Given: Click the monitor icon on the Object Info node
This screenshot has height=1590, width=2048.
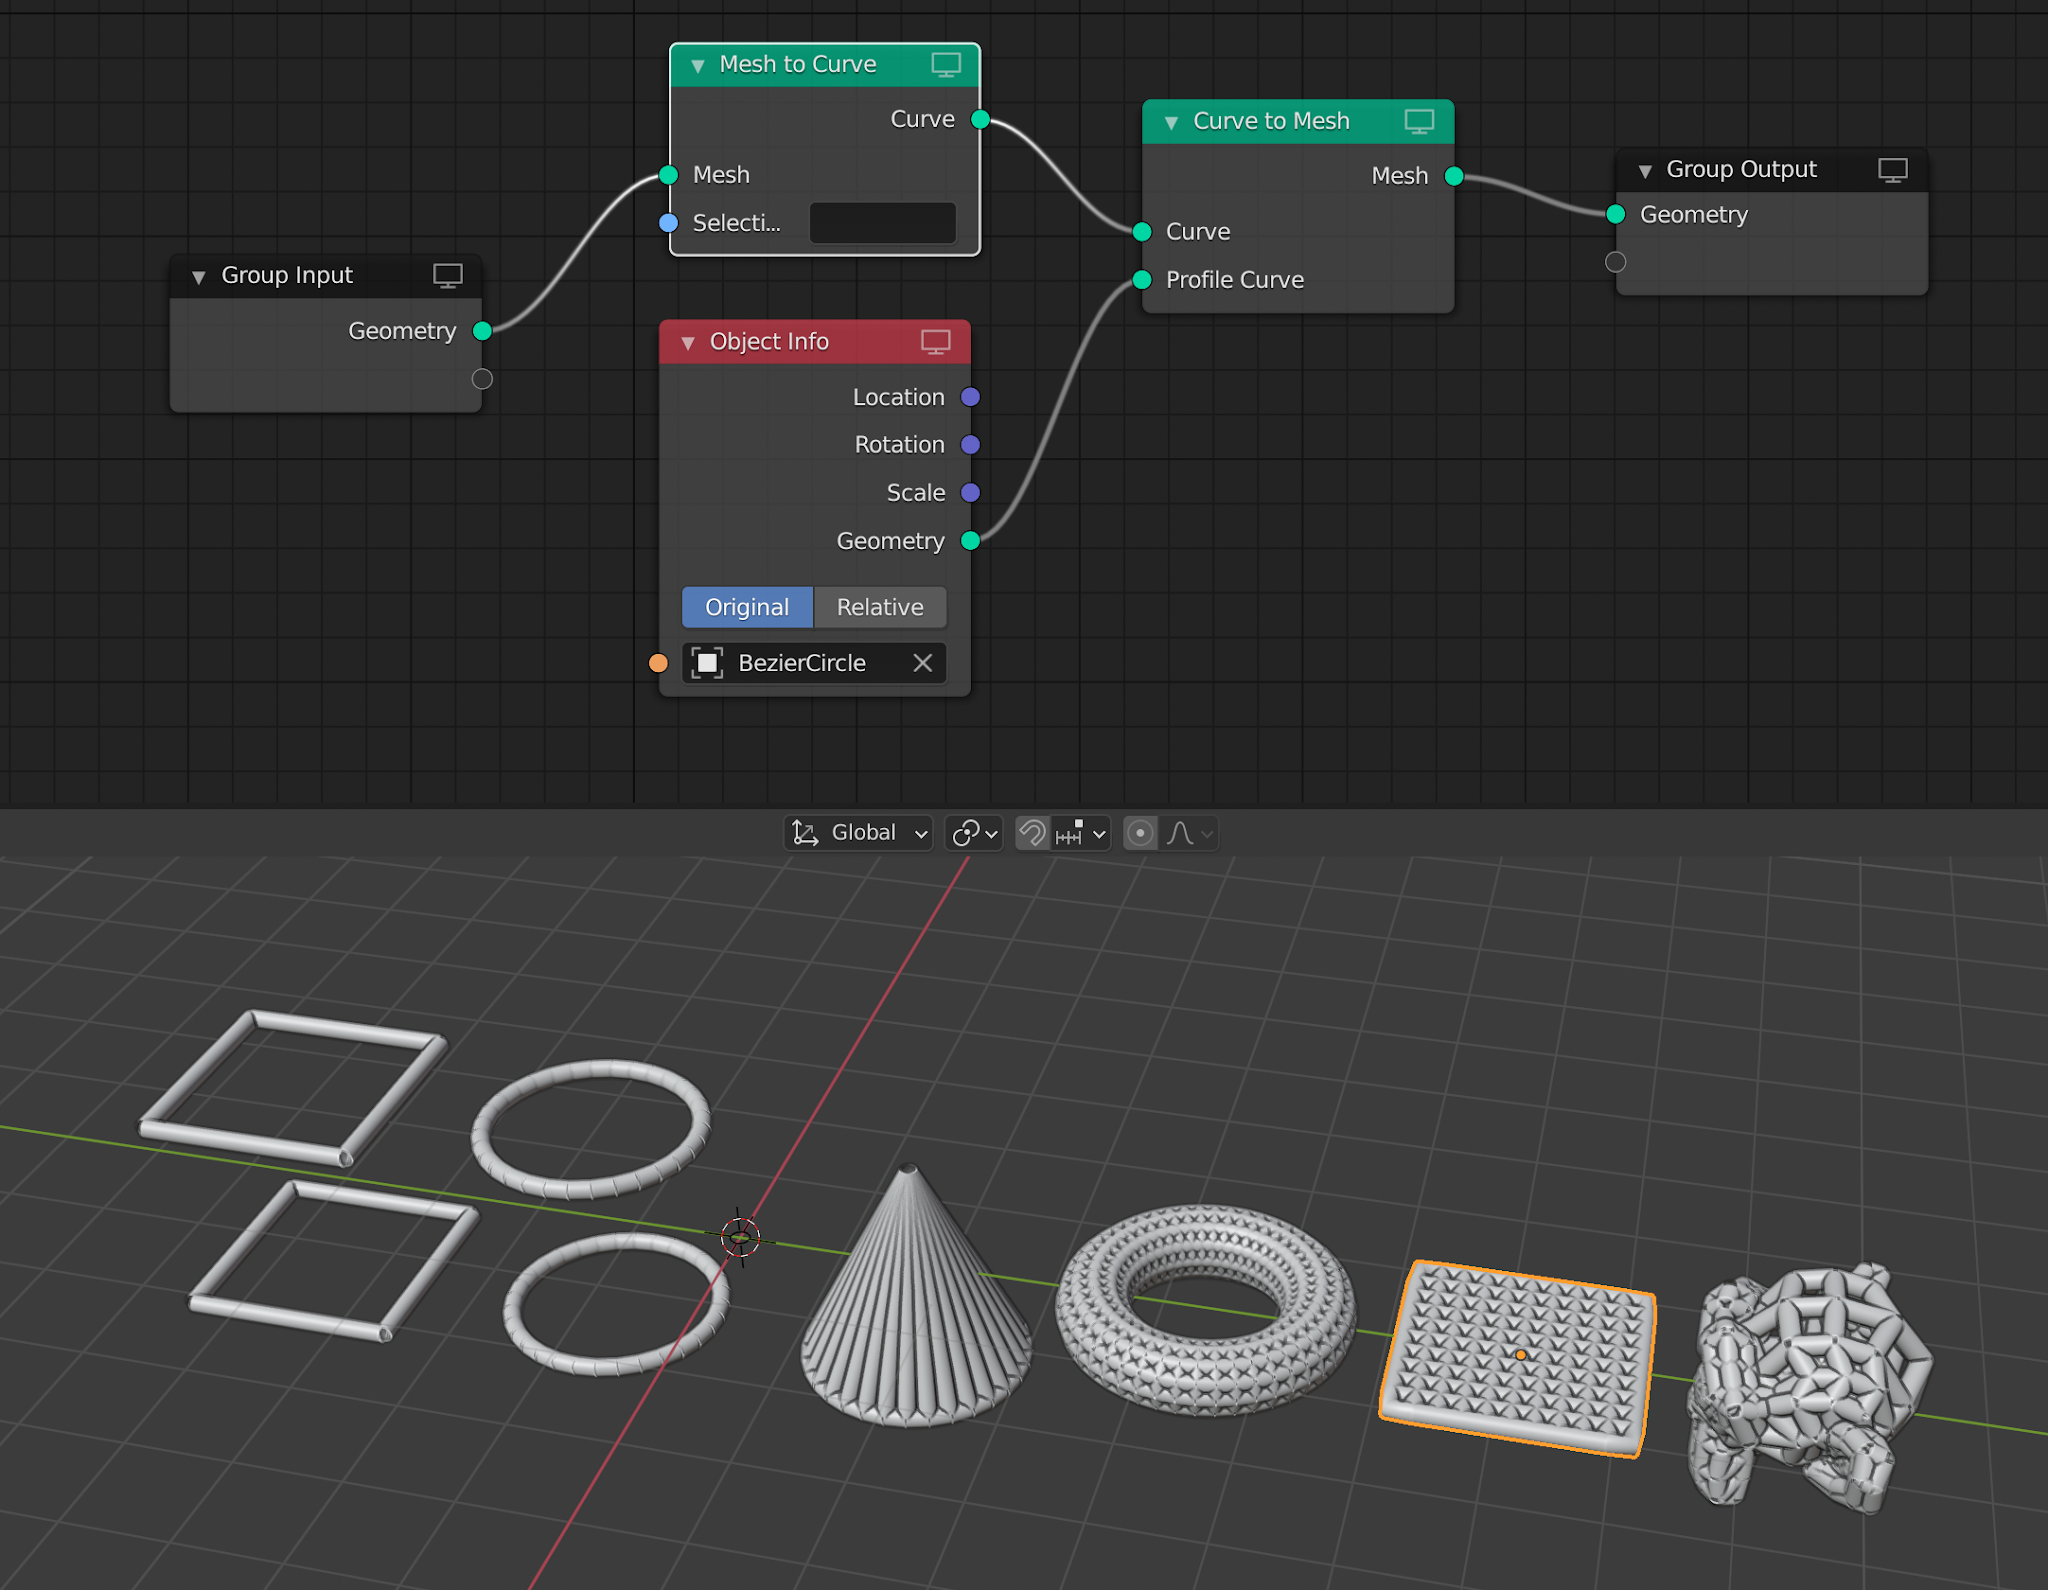Looking at the screenshot, I should [x=934, y=341].
